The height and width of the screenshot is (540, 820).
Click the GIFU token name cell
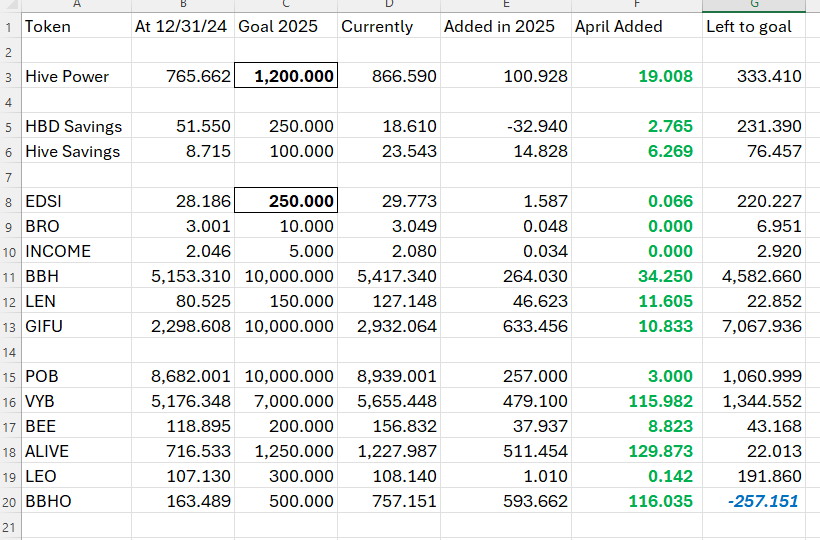(x=76, y=326)
